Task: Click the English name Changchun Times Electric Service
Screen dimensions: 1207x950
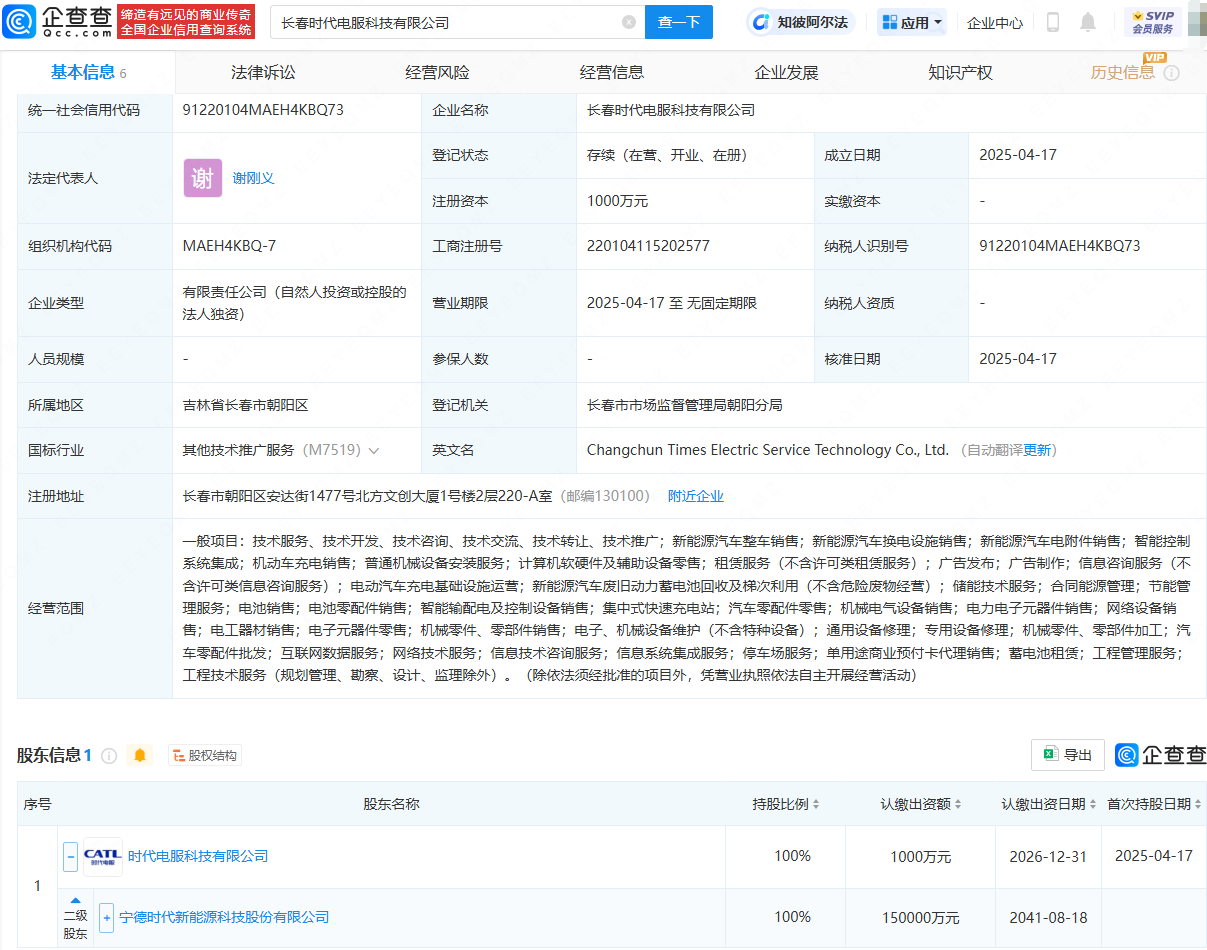Action: (768, 451)
